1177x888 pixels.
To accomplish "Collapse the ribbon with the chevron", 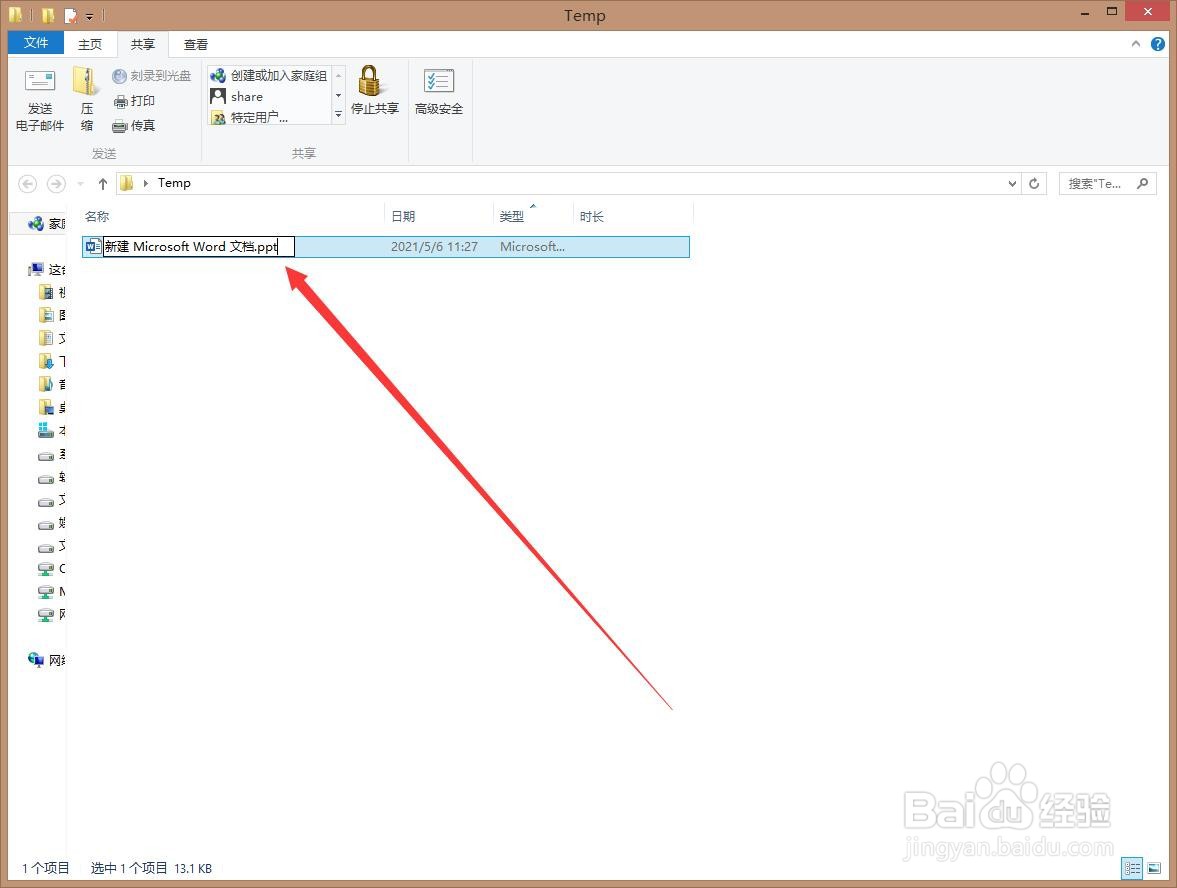I will (x=1136, y=44).
